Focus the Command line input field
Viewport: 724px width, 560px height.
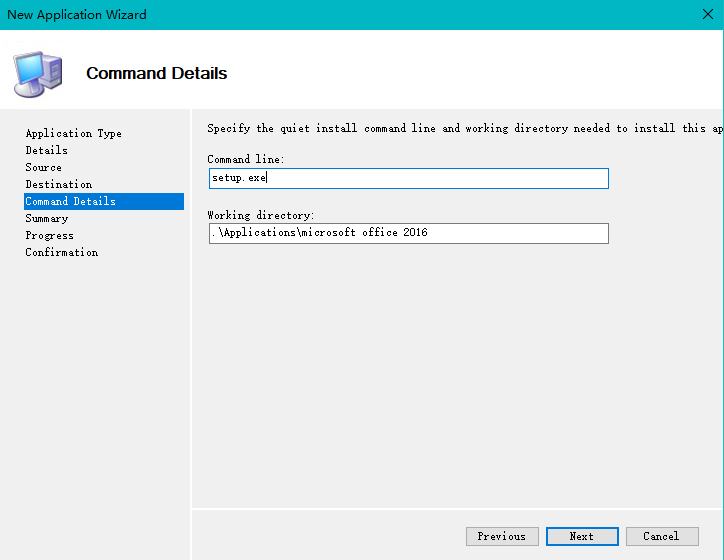click(409, 178)
